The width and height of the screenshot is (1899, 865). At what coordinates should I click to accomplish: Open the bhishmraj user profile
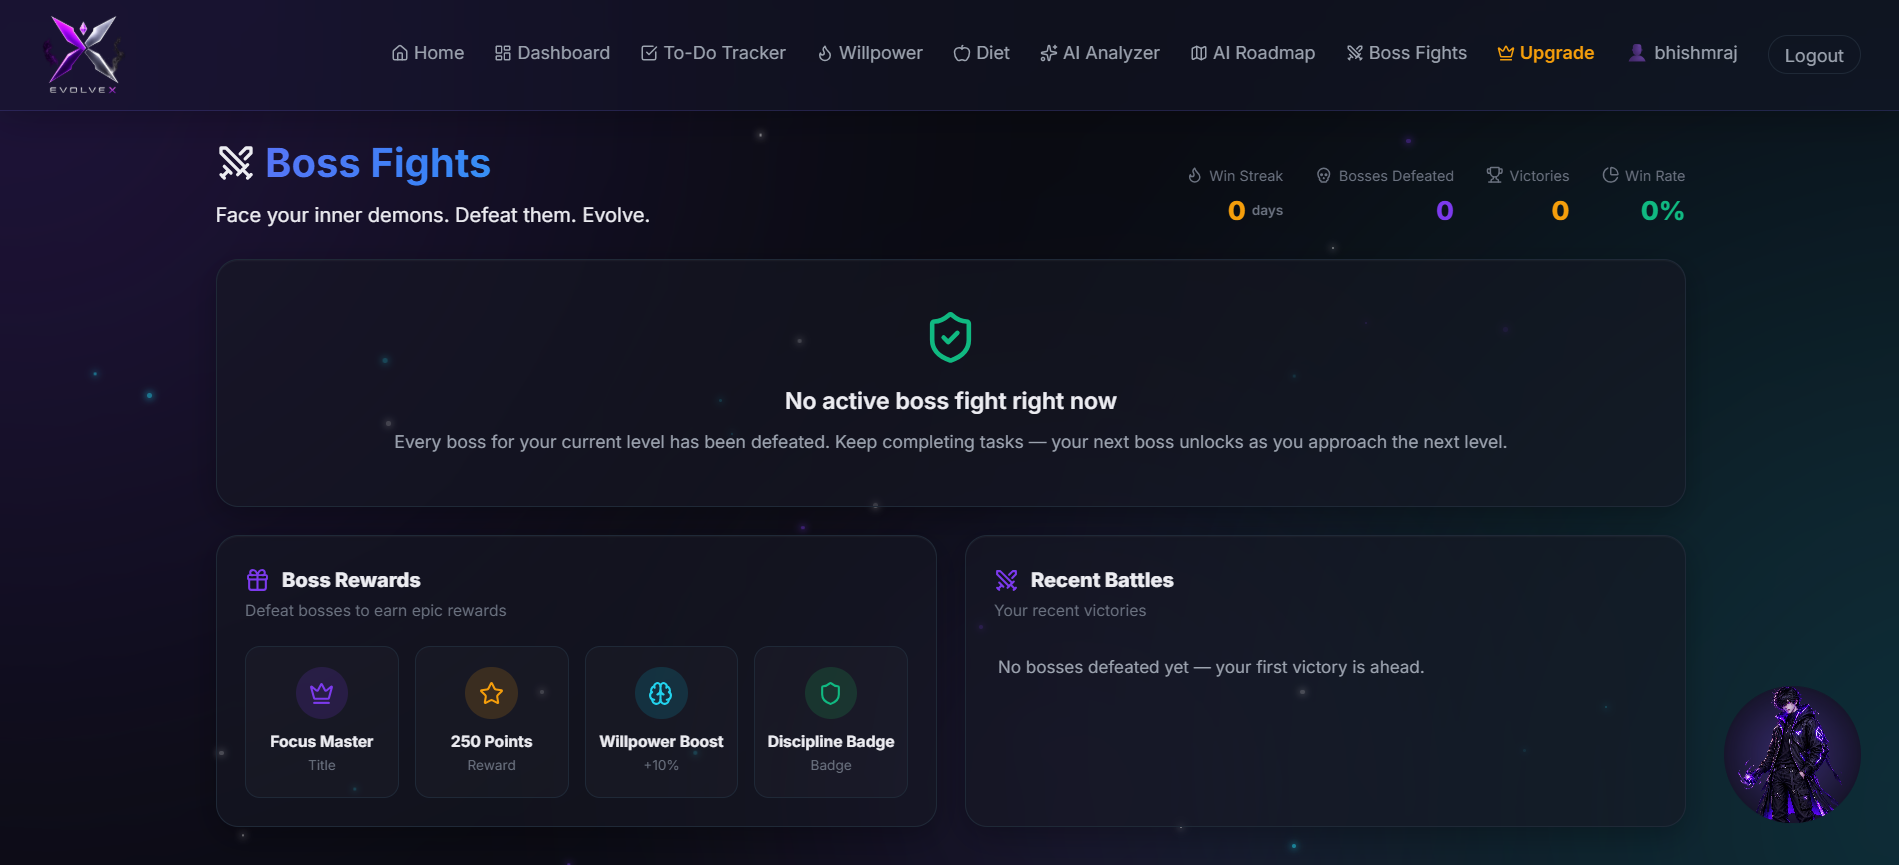pyautogui.click(x=1683, y=53)
